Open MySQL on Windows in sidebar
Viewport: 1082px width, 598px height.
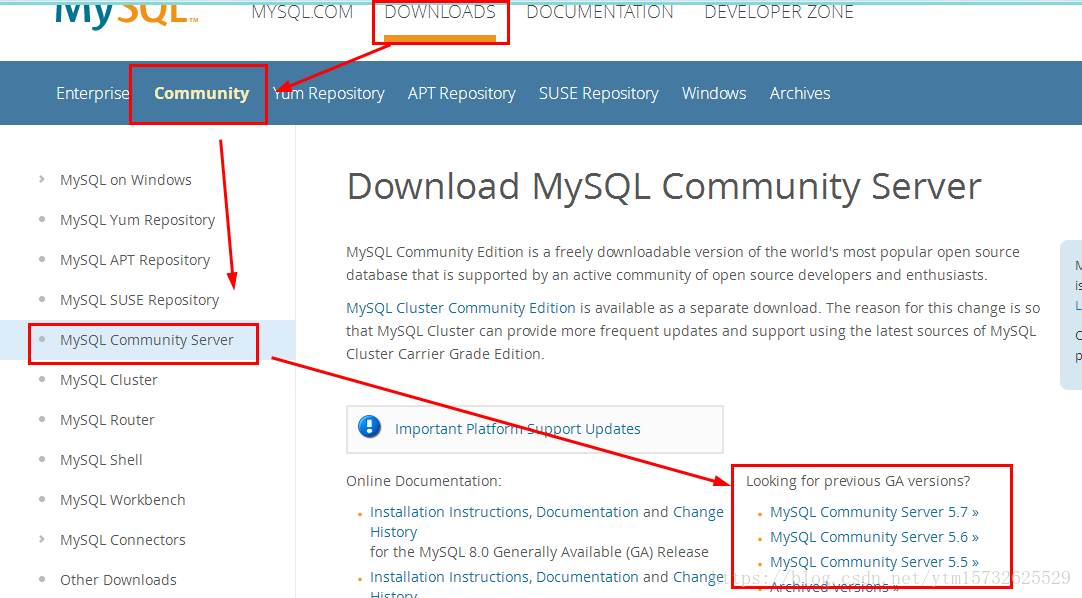tap(126, 180)
